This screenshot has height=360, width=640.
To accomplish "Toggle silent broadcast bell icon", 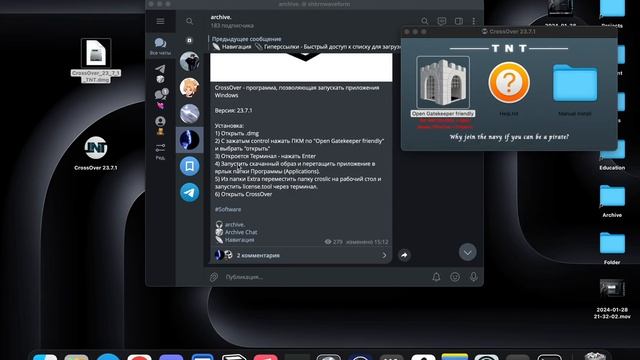I will tap(436, 277).
